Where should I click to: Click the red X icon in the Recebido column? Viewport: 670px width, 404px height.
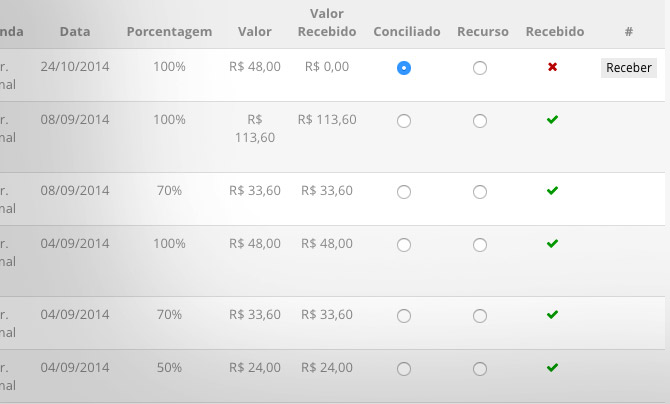coord(552,67)
